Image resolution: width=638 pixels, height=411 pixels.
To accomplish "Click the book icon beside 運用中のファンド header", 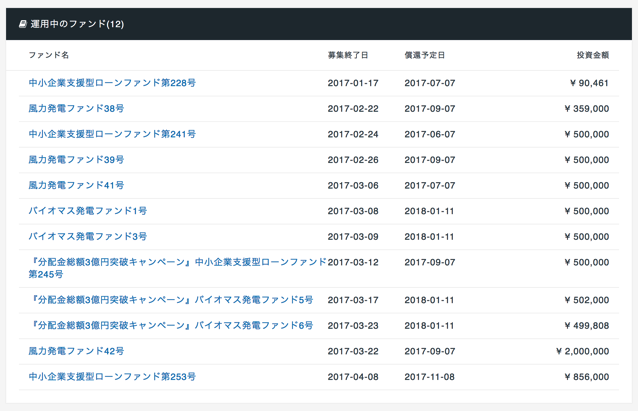I will tap(23, 24).
